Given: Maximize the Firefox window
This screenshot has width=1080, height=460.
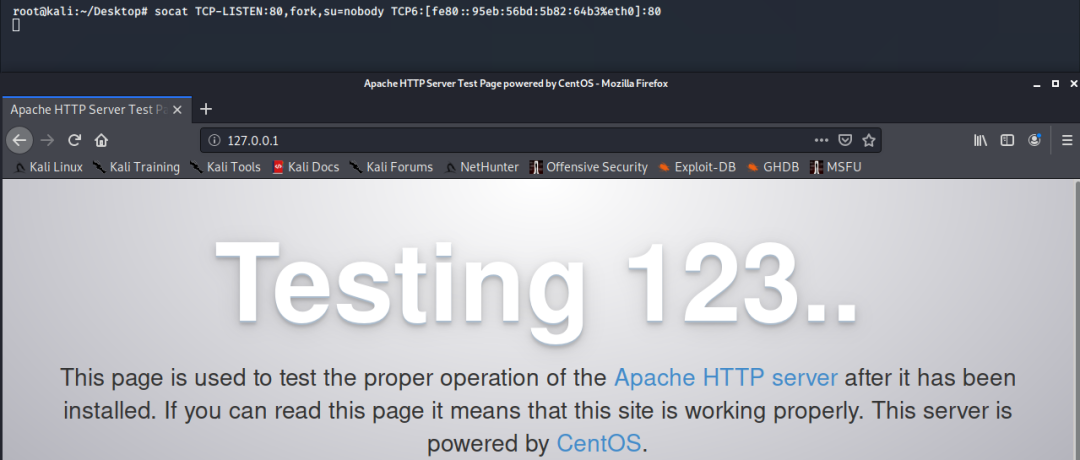Looking at the screenshot, I should click(x=1055, y=83).
